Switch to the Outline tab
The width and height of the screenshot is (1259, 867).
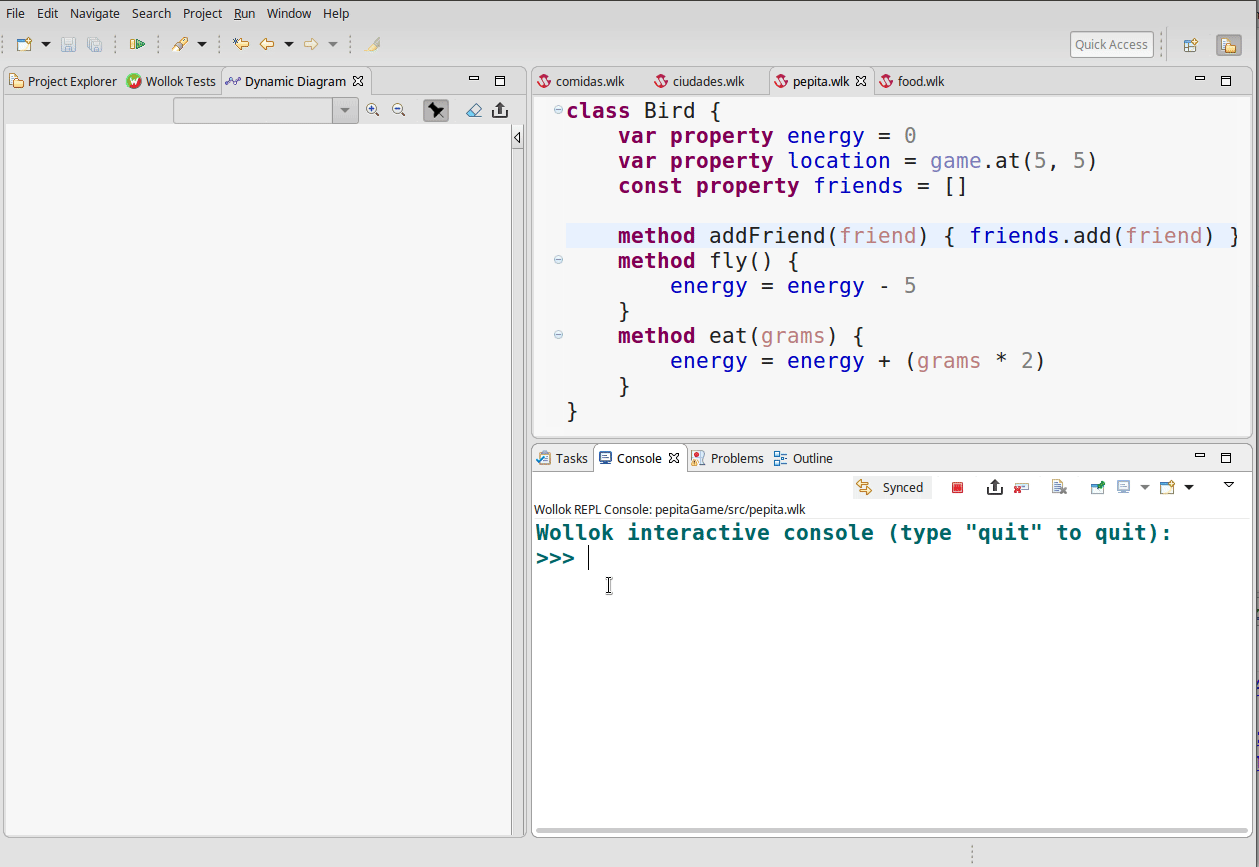pyautogui.click(x=803, y=458)
